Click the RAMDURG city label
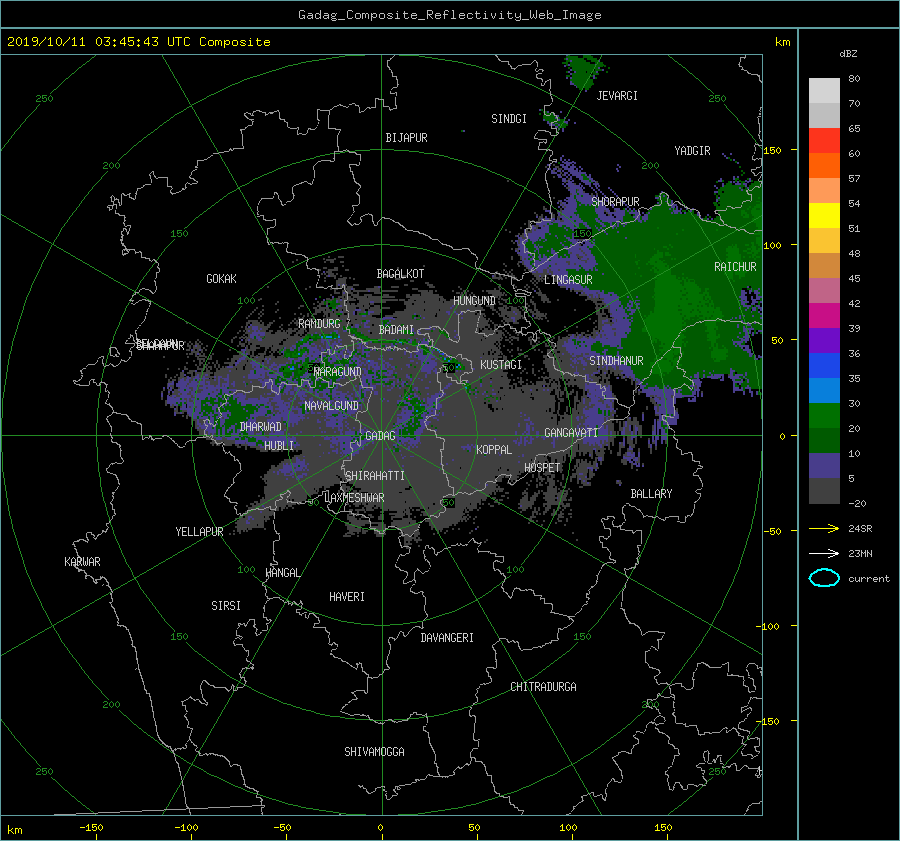Screen dimensions: 900x841 319,324
